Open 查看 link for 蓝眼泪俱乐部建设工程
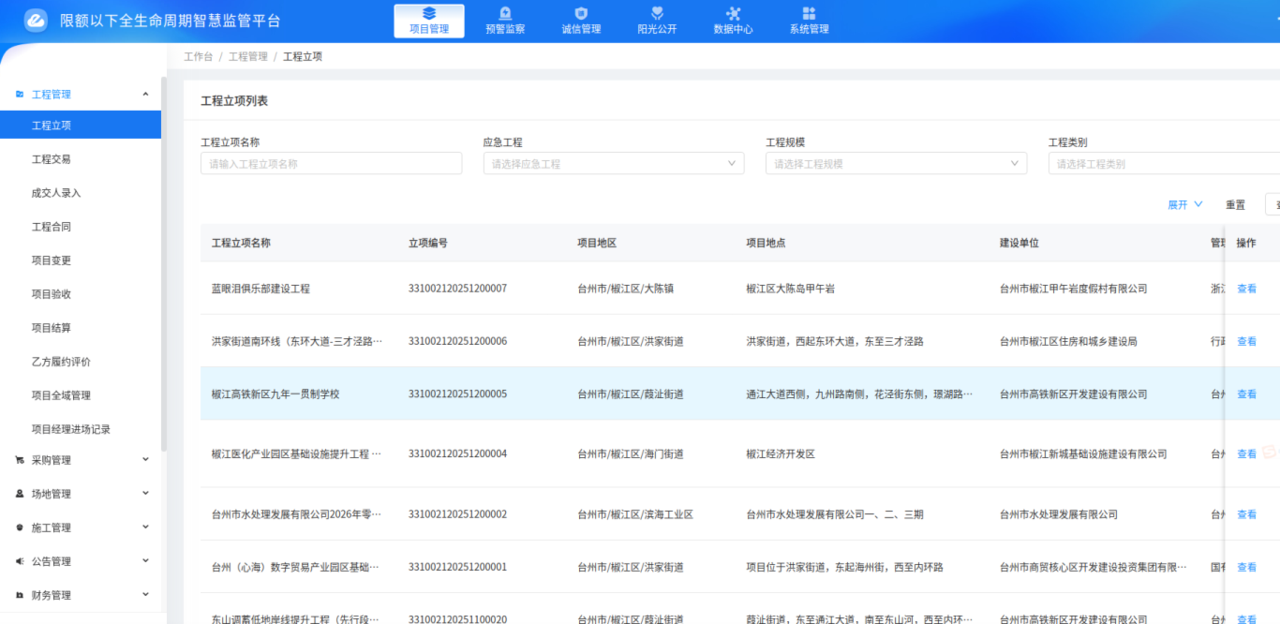 click(x=1246, y=287)
